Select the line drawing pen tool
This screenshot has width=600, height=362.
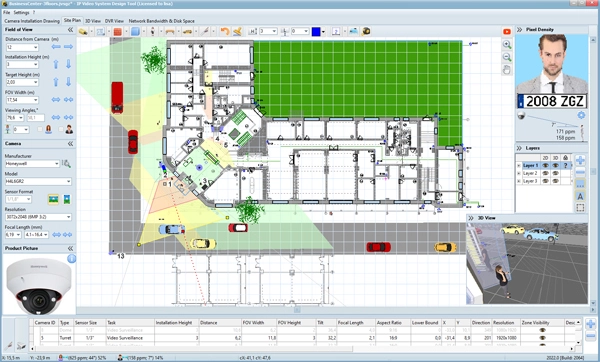(205, 32)
